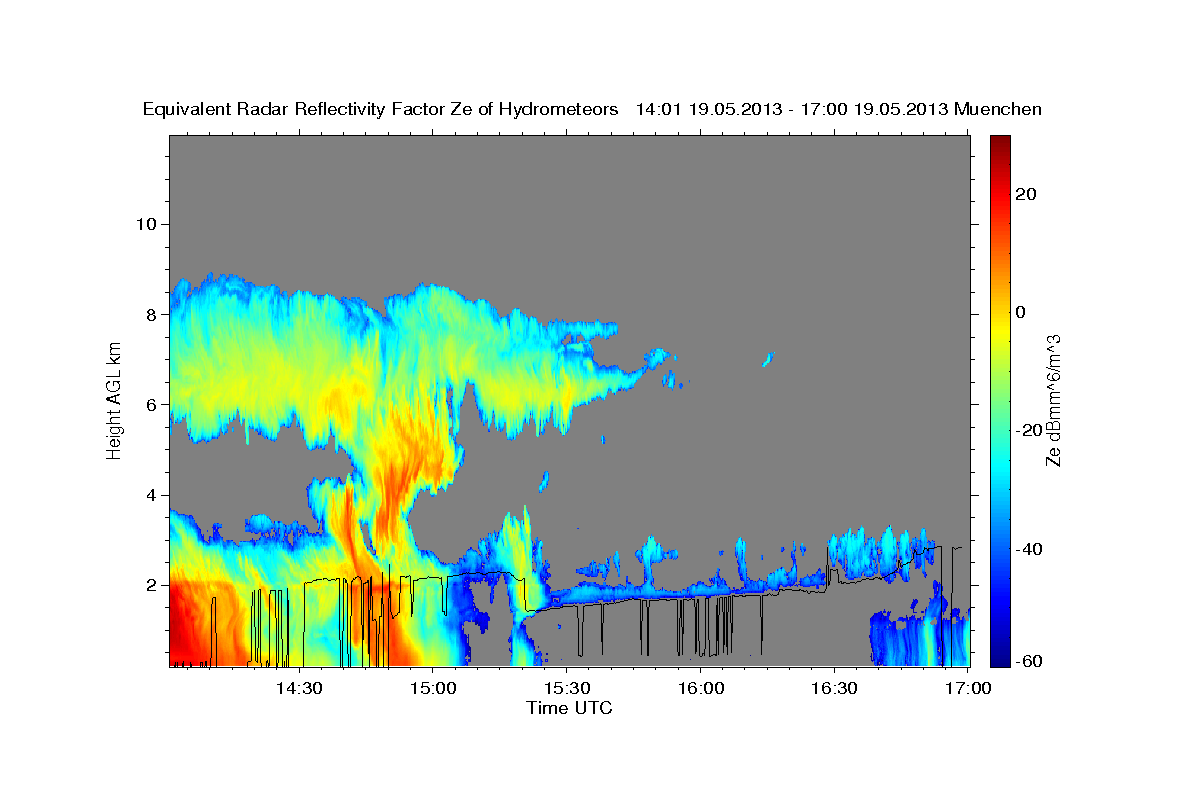Click the dark blue bottom of the colorbar
Viewport: 1200px width, 800px height.
click(999, 655)
